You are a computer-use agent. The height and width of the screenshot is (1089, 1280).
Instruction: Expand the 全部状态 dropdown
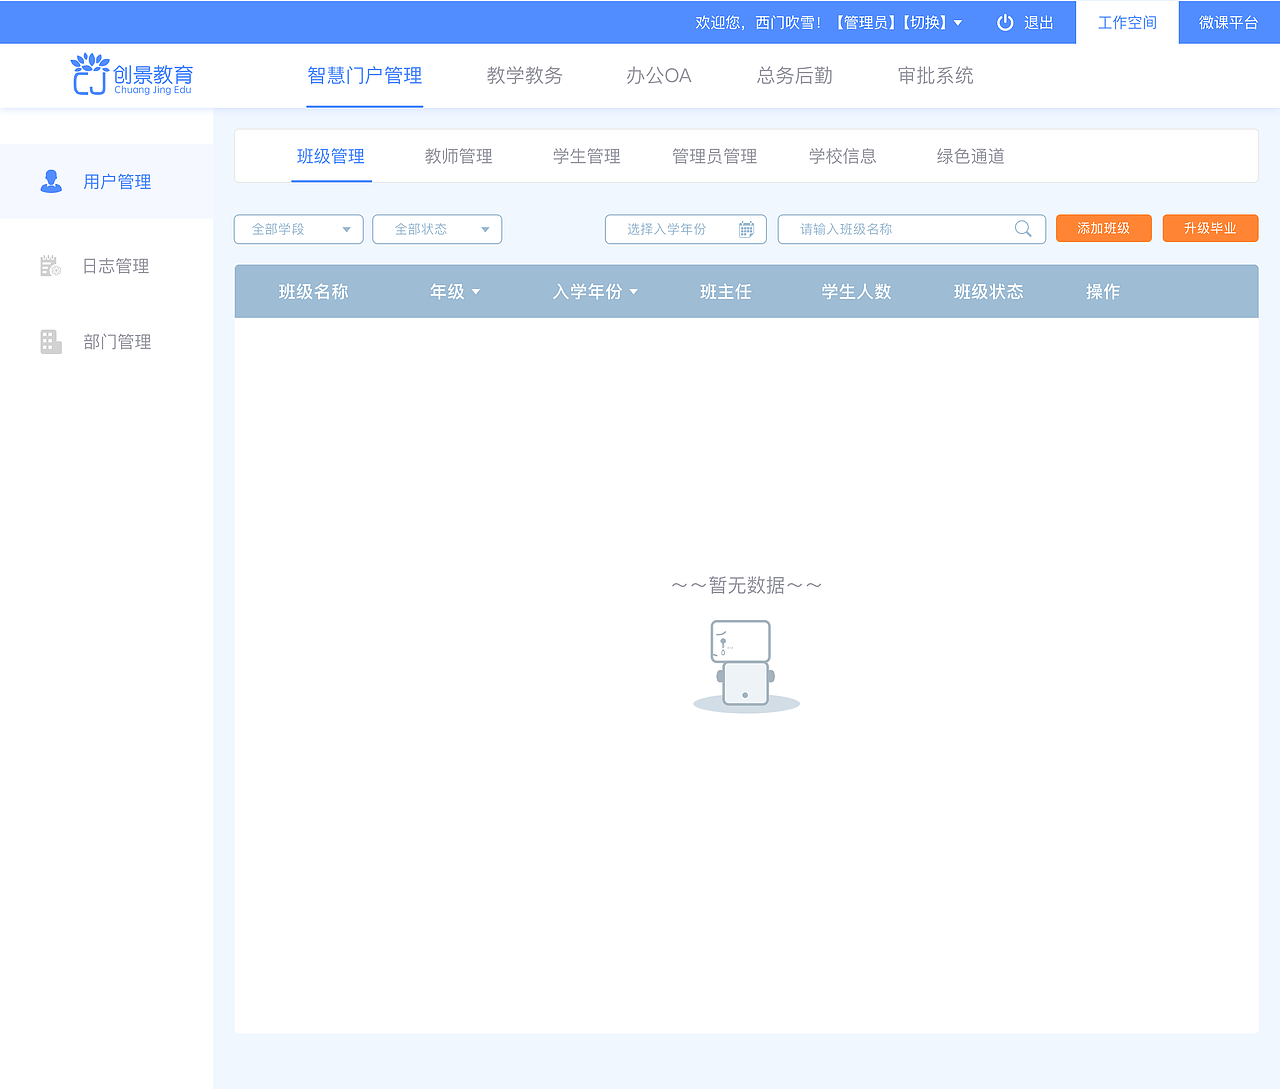click(x=437, y=229)
